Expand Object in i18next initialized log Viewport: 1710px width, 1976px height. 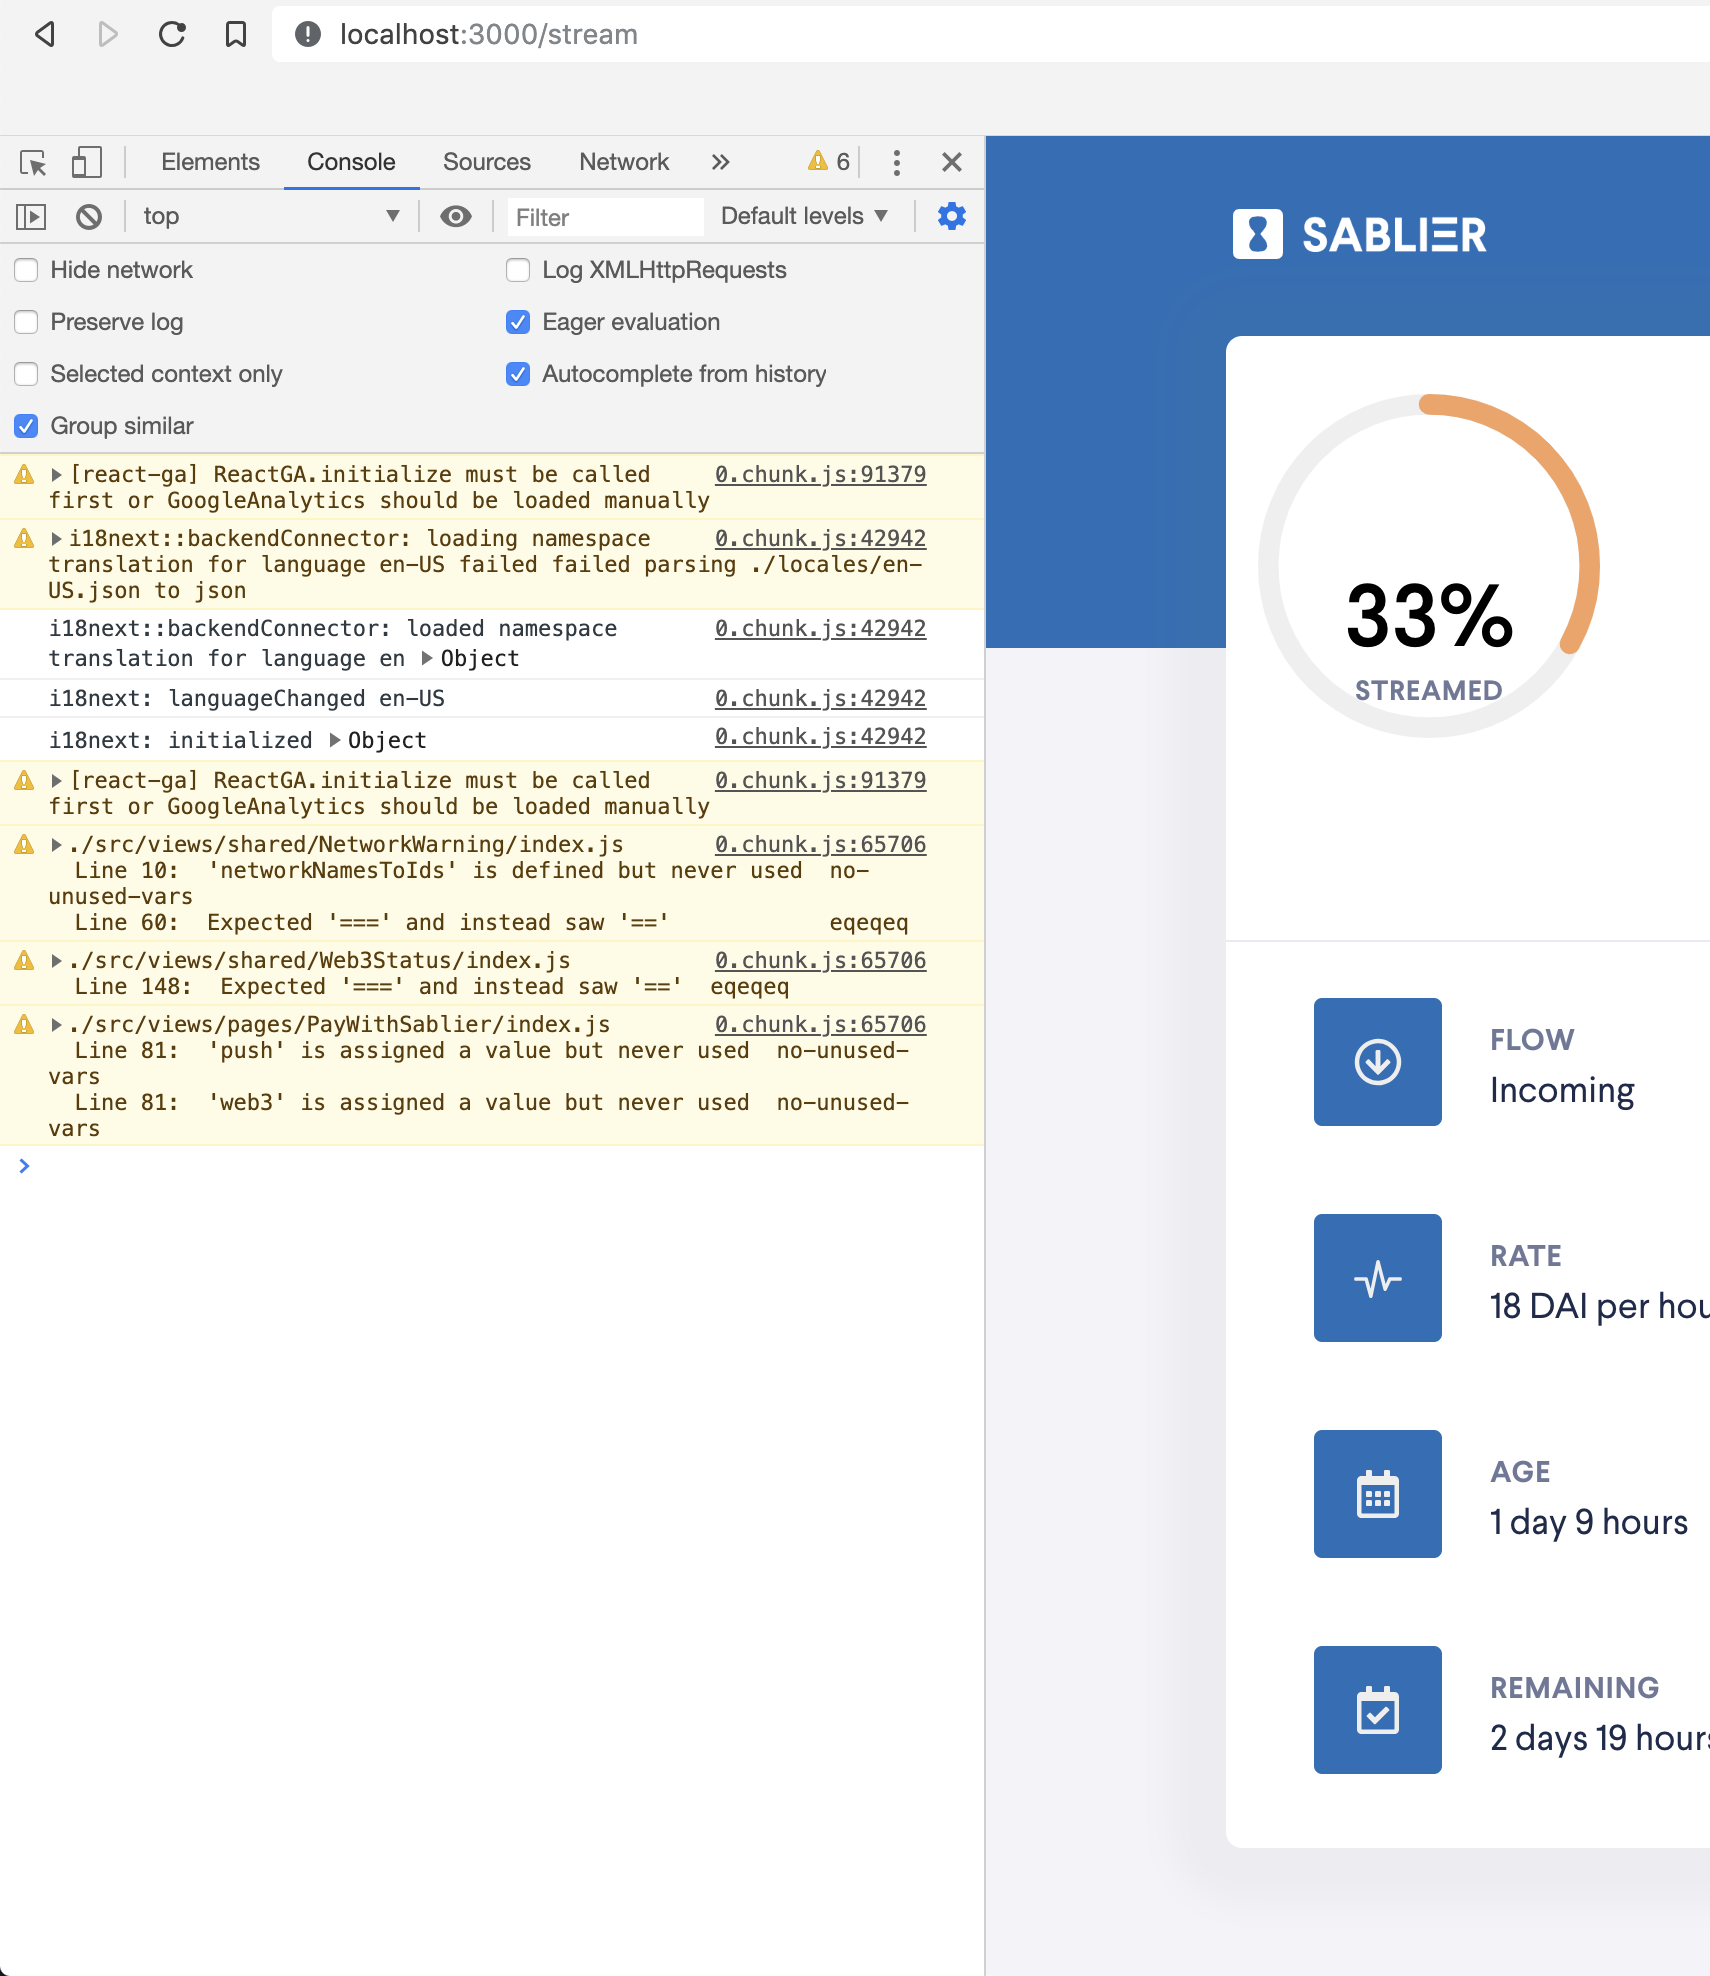click(x=335, y=740)
